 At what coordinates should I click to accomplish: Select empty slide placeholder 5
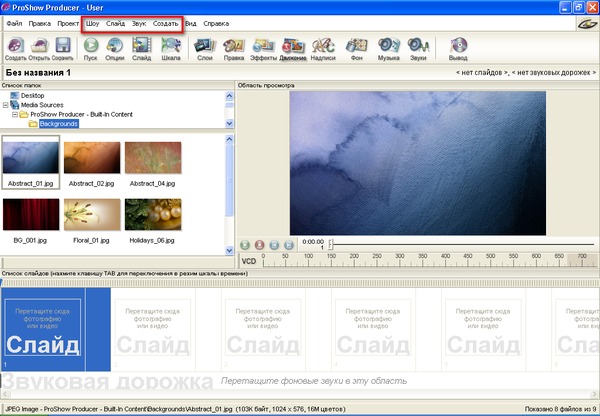(x=483, y=329)
